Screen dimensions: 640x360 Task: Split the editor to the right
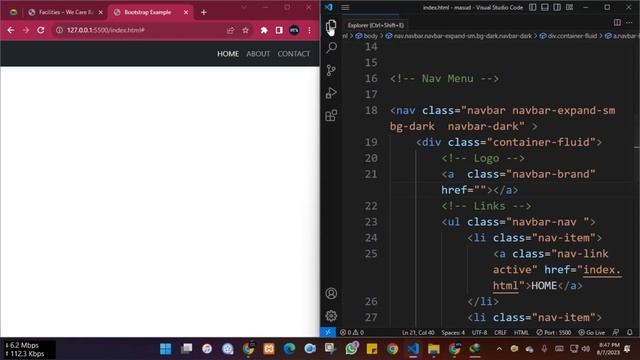617,22
